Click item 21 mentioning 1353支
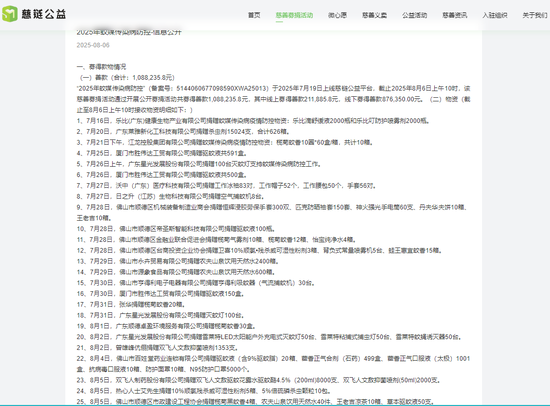The height and width of the screenshot is (406, 550). (x=157, y=348)
